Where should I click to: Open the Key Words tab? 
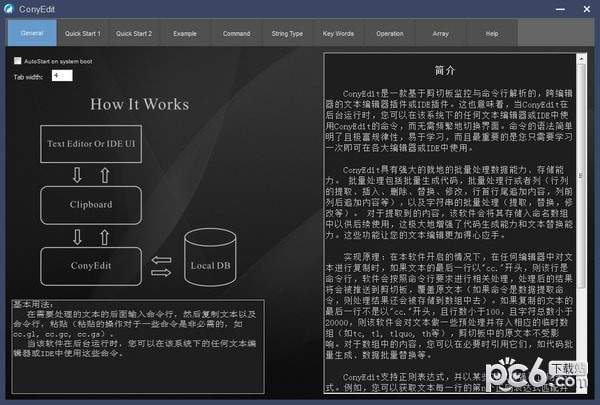(338, 33)
